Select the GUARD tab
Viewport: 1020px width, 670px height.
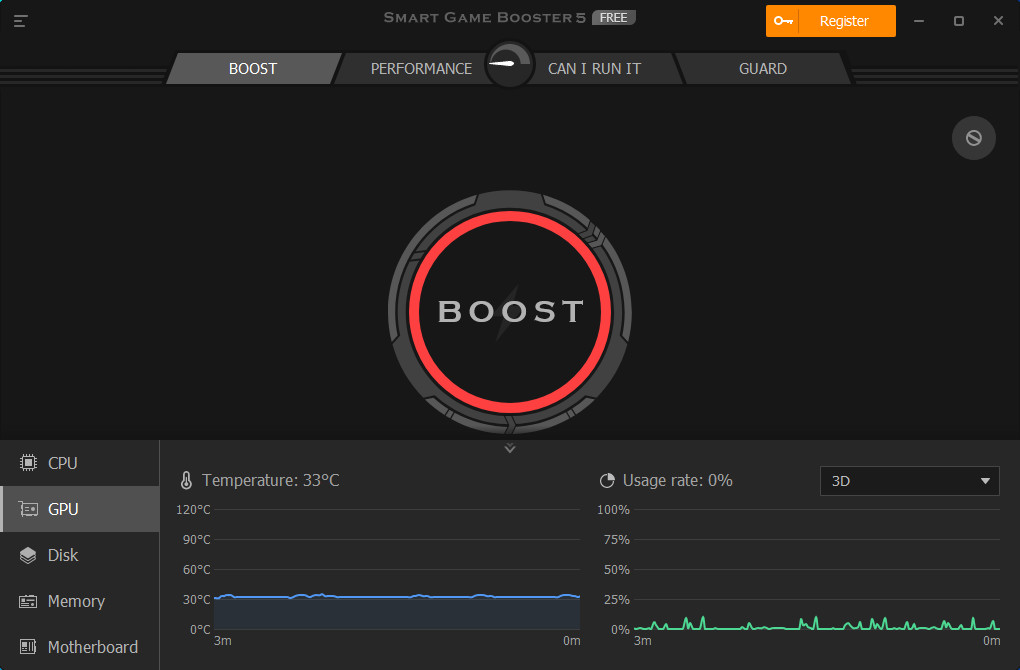[x=763, y=67]
